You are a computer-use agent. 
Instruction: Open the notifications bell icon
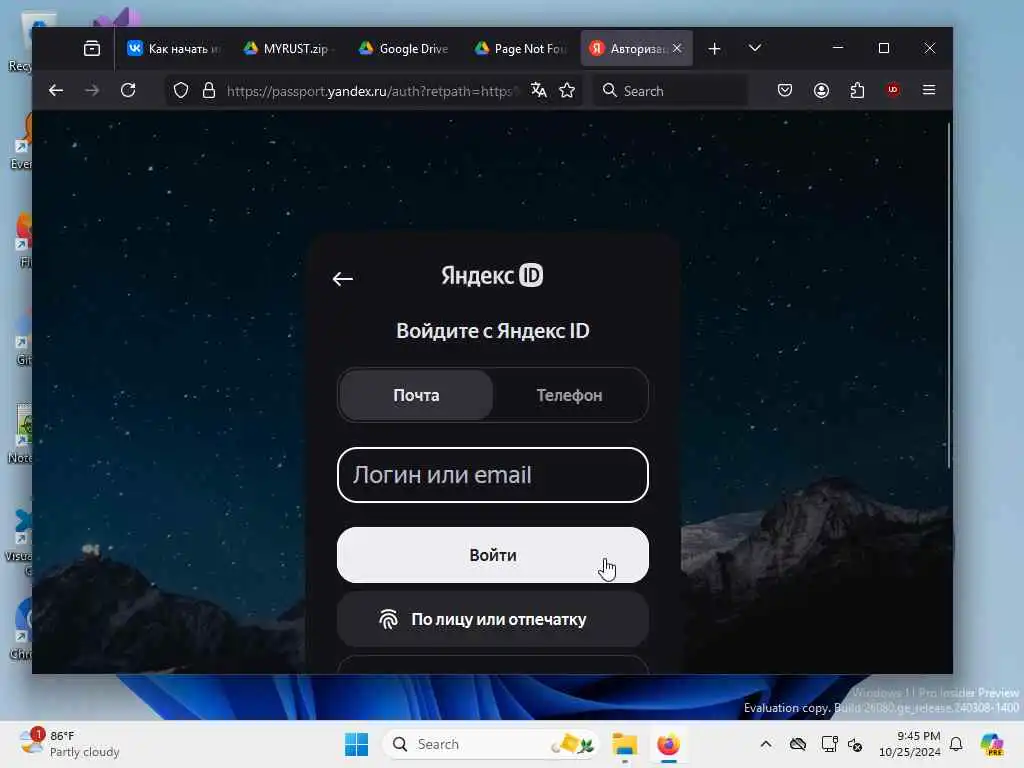click(x=956, y=744)
